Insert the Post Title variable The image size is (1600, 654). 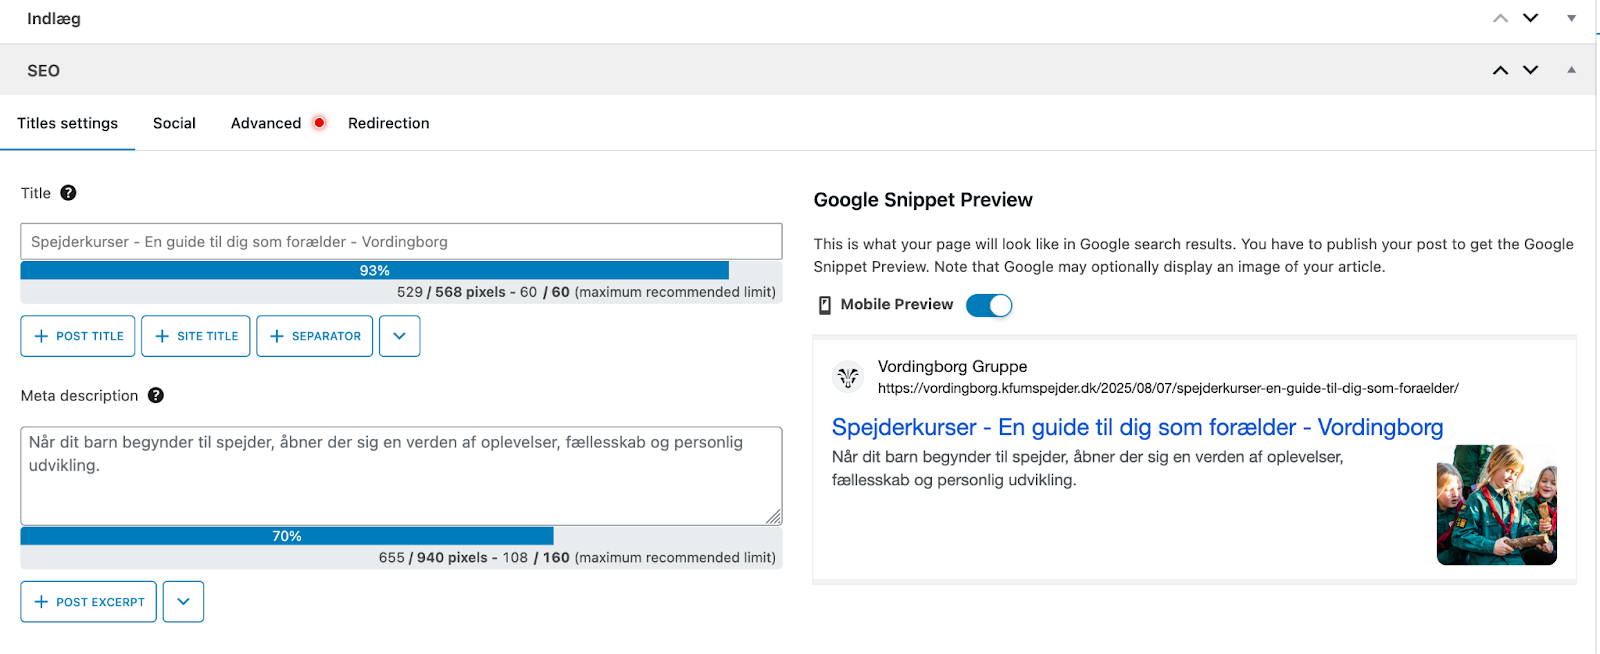click(x=78, y=336)
